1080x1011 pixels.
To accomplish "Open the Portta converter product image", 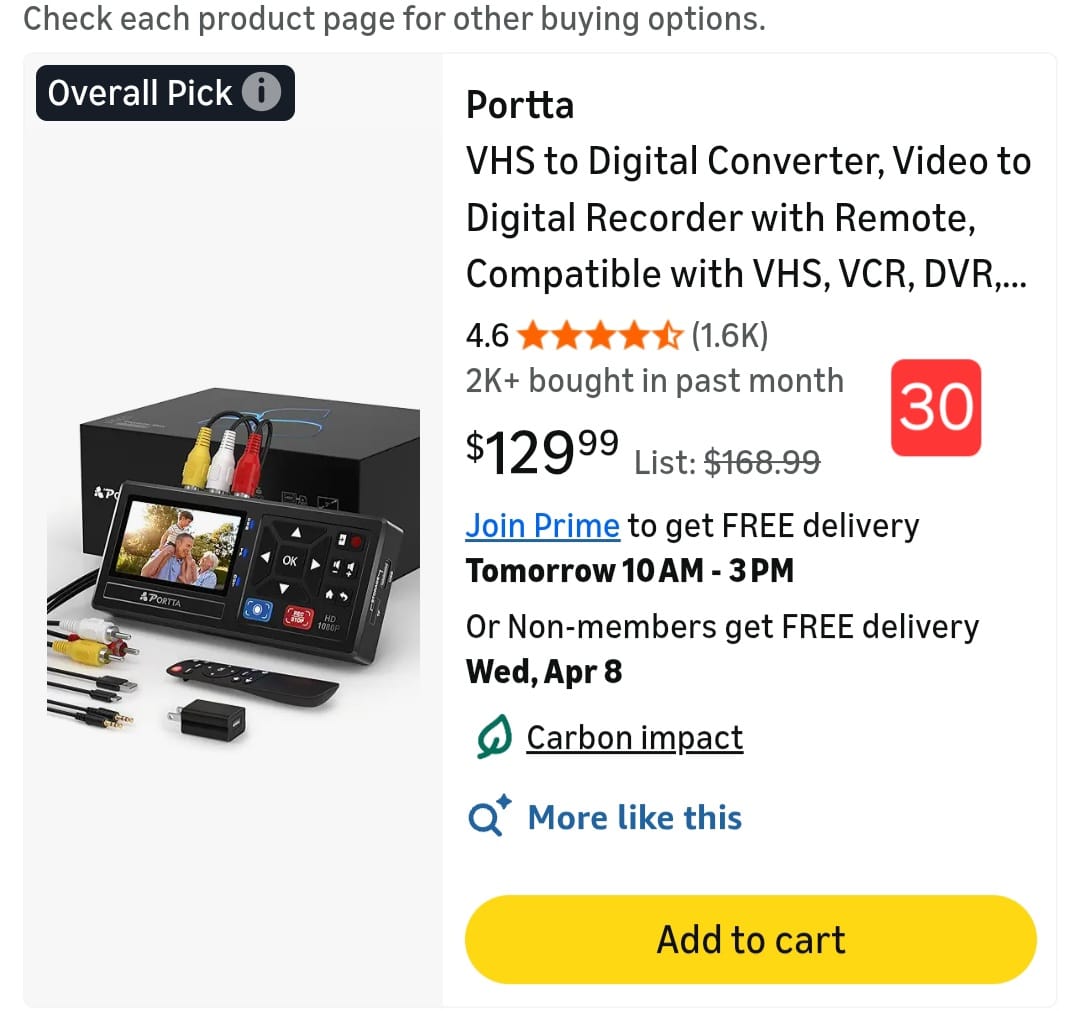I will pyautogui.click(x=233, y=566).
